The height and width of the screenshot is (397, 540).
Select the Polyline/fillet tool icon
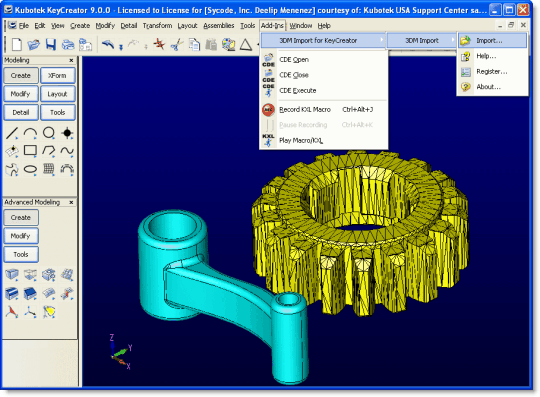coord(49,151)
